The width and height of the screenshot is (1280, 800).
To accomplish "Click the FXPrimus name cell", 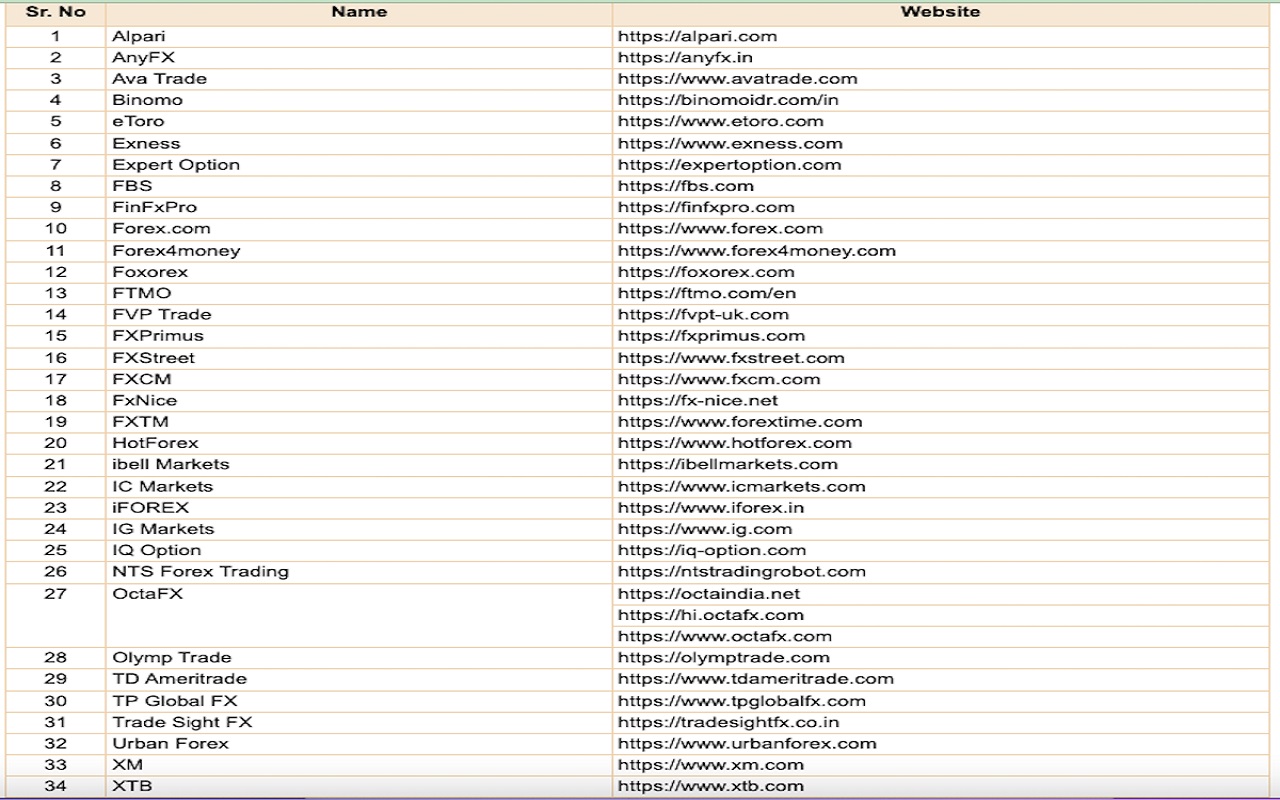I will (359, 336).
